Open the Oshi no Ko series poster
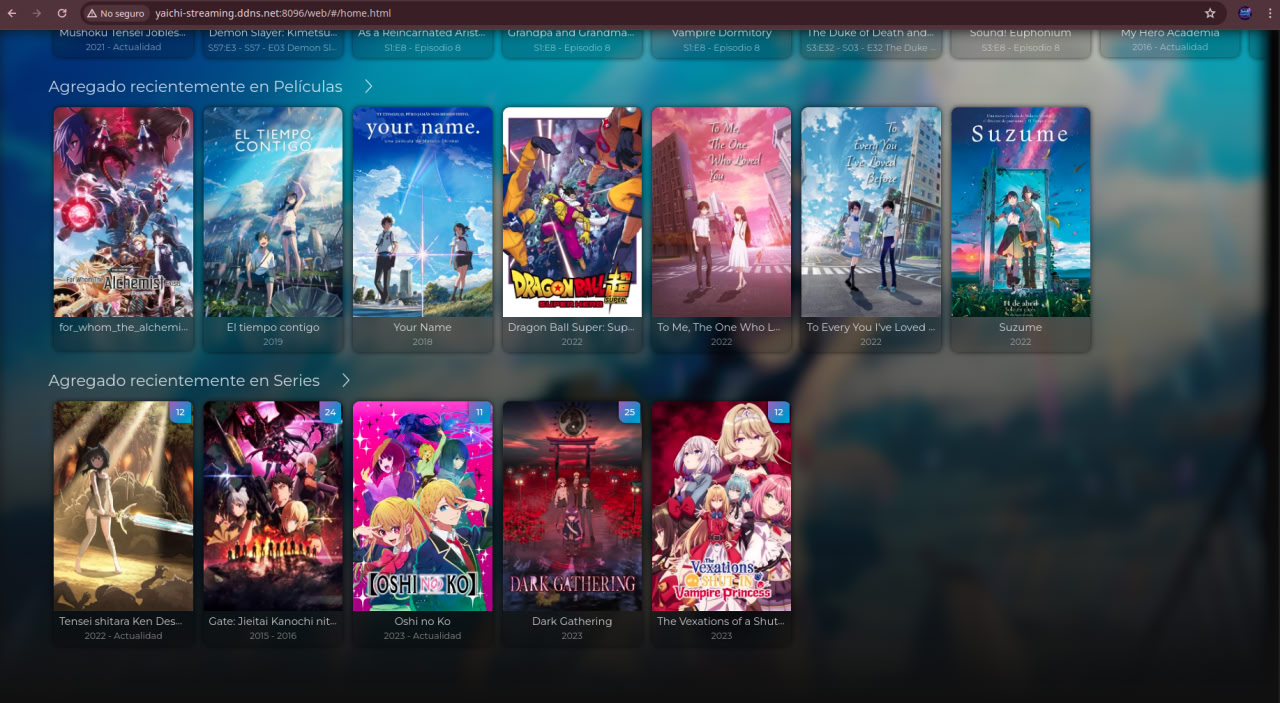Screen dimensions: 1280x703 [x=422, y=506]
